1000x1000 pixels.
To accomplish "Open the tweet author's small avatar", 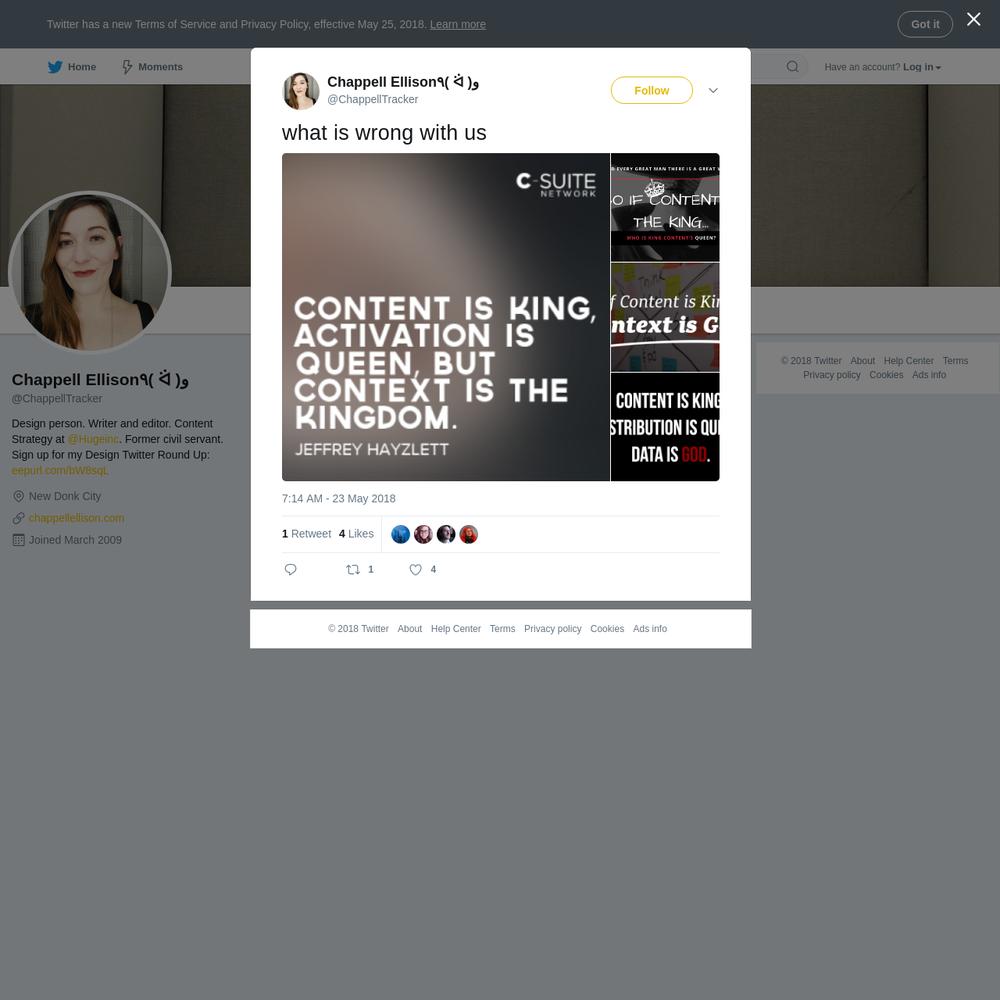I will click(x=301, y=91).
